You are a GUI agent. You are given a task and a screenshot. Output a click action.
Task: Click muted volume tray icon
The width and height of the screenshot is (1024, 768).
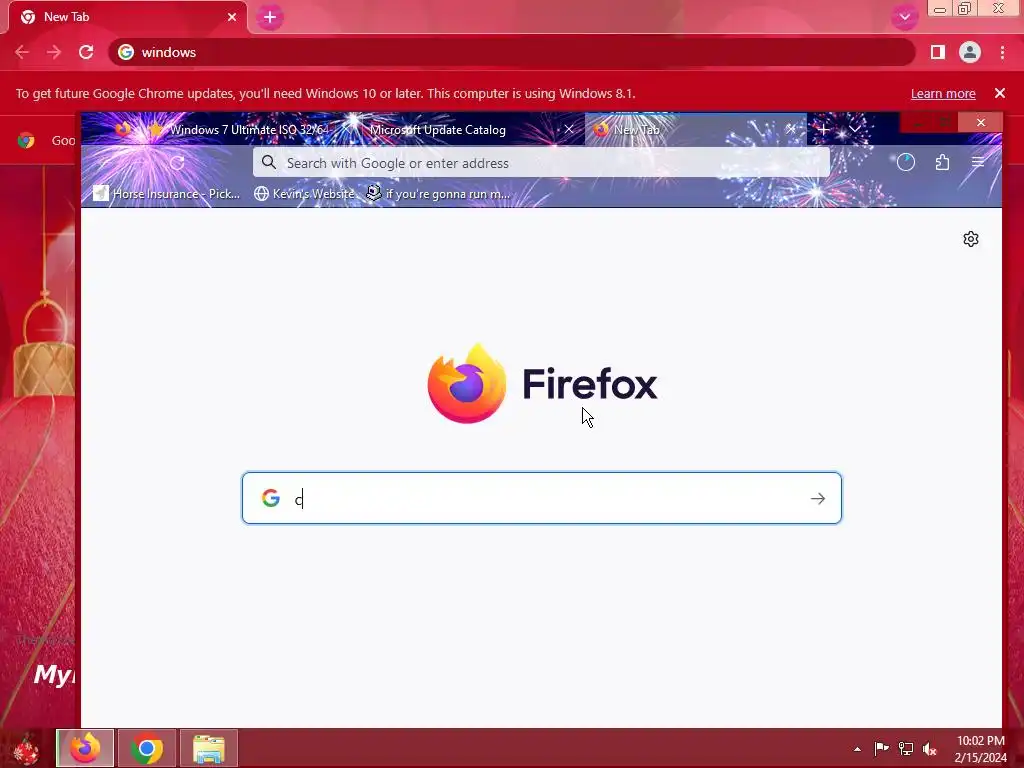(x=929, y=748)
